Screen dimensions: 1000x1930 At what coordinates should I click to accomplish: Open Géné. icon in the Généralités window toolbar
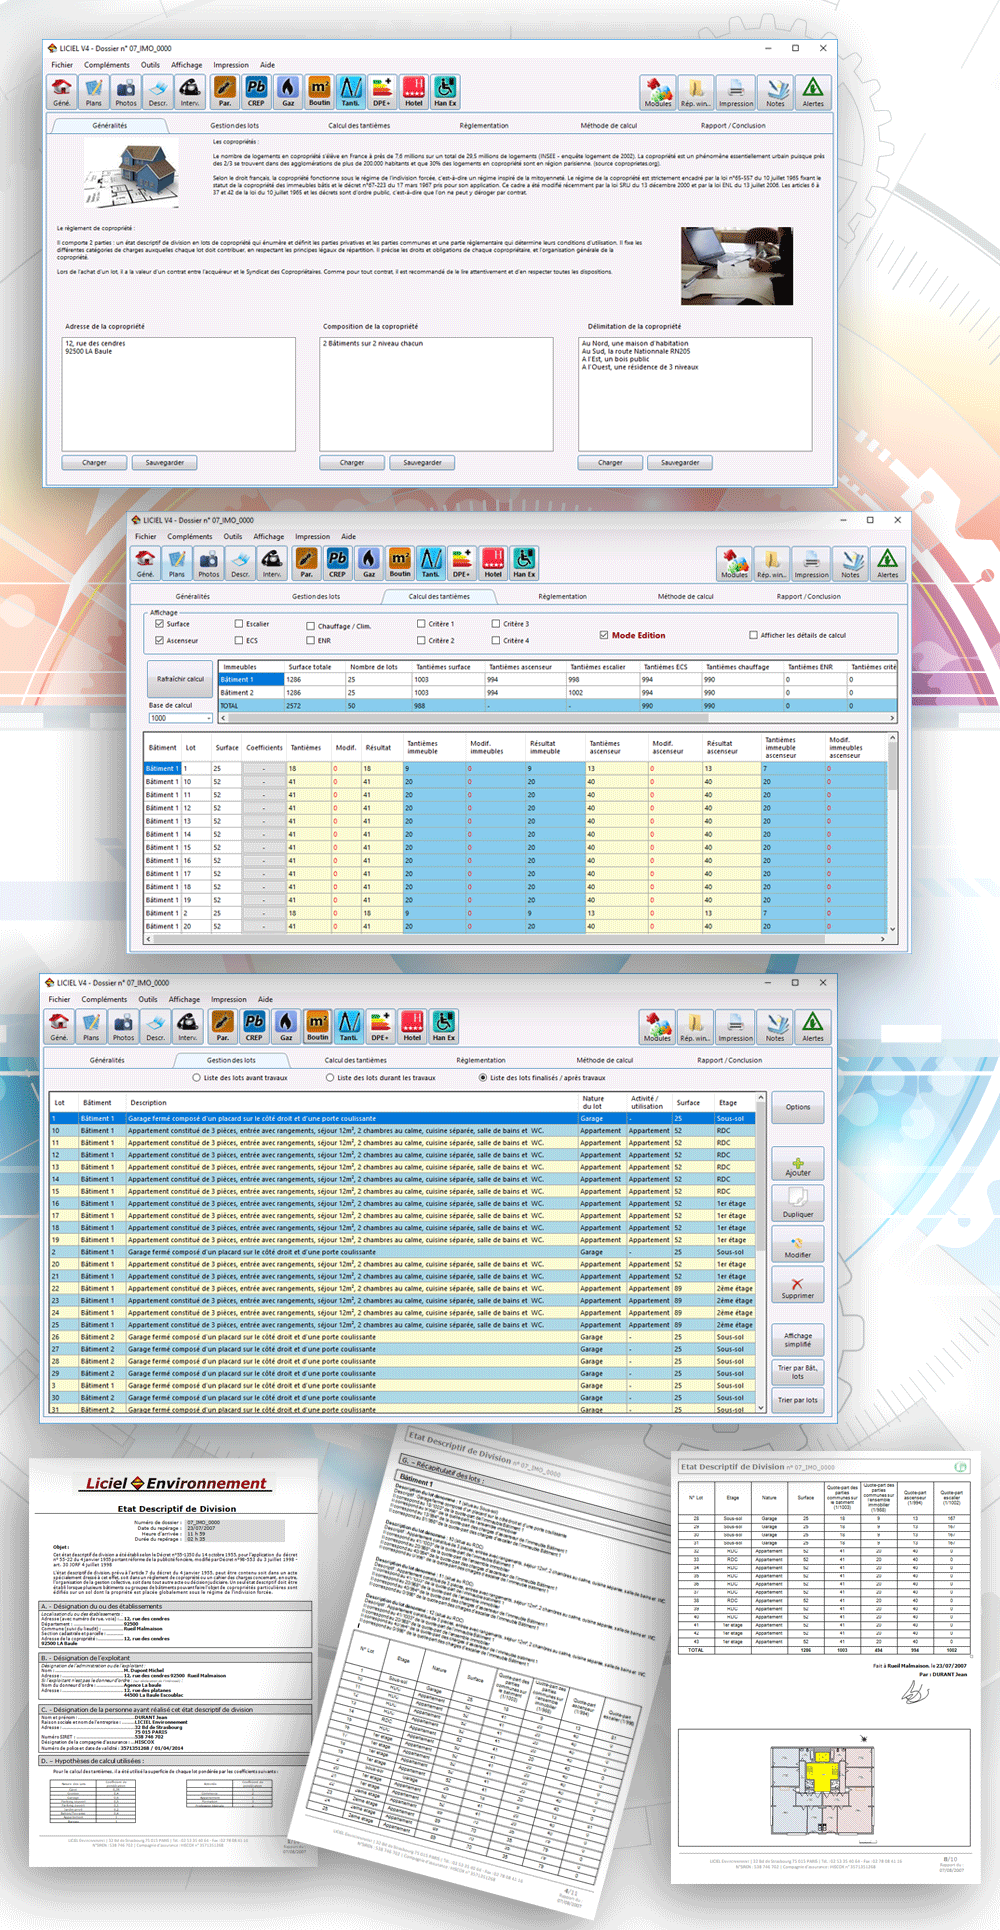62,91
